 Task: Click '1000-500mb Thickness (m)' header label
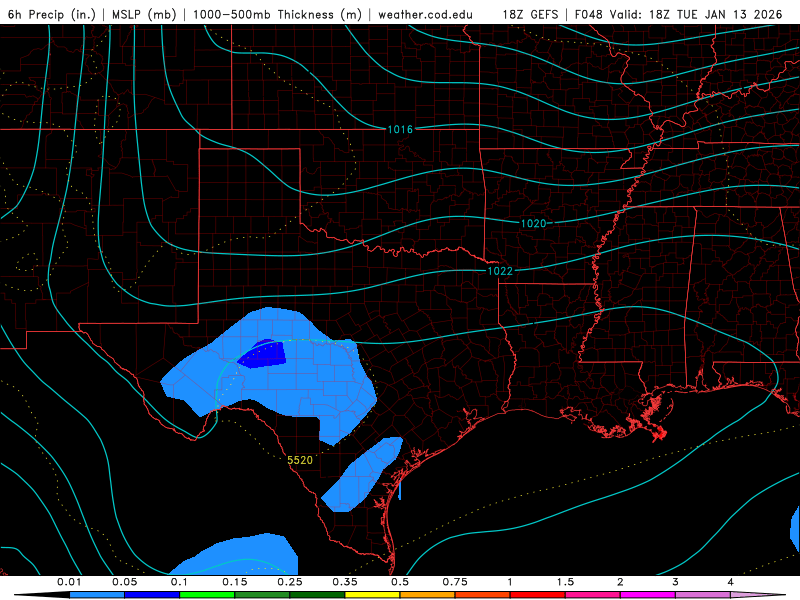(x=277, y=14)
